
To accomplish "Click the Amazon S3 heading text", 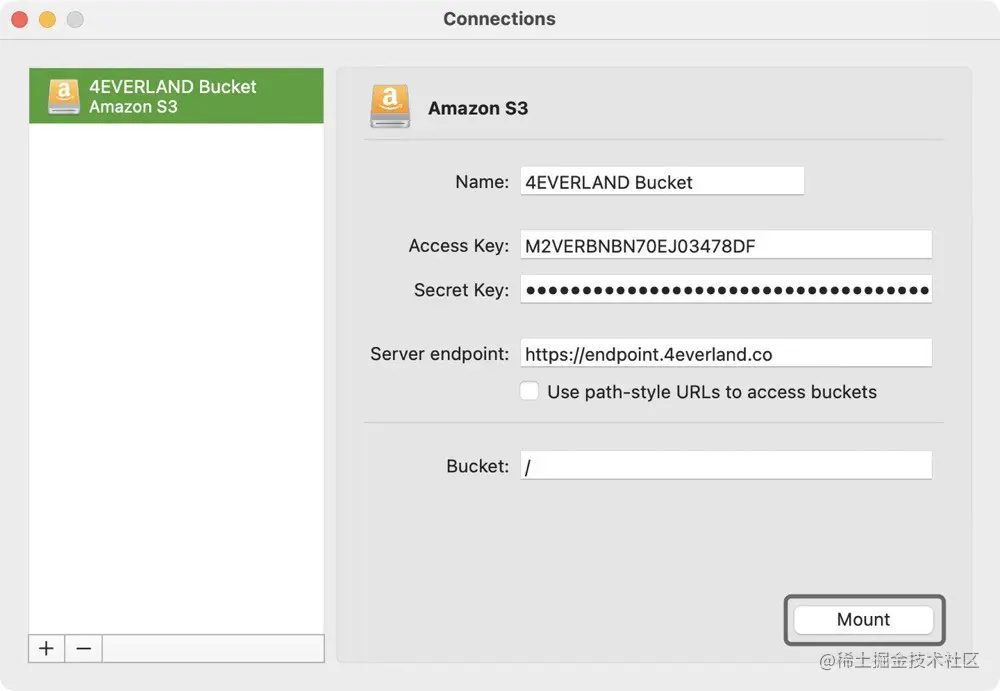I will click(478, 108).
